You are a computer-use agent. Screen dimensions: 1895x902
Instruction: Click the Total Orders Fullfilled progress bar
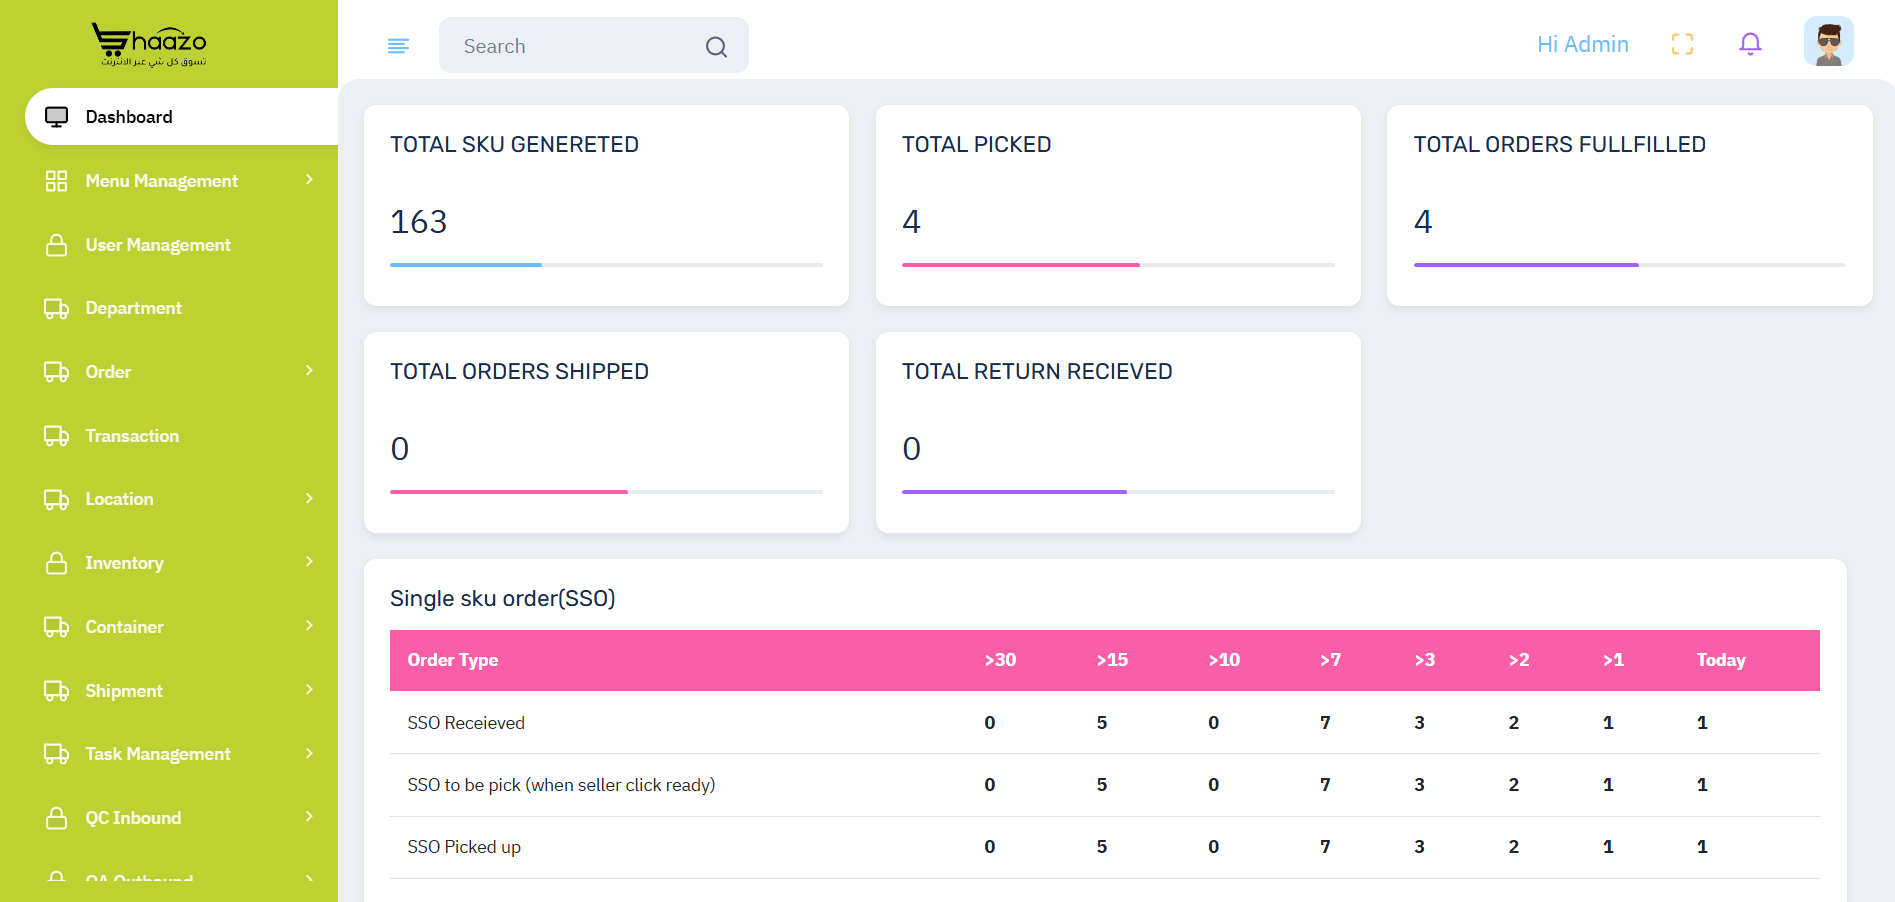click(x=1629, y=265)
